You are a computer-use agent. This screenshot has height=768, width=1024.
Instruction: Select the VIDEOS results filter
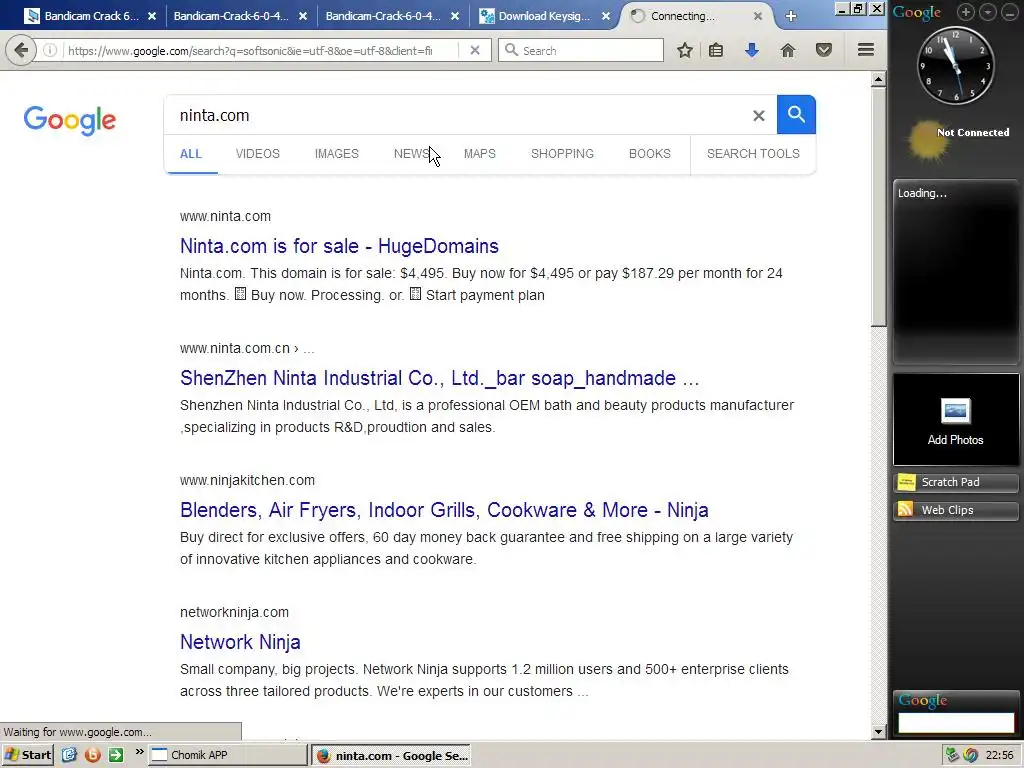pos(257,154)
